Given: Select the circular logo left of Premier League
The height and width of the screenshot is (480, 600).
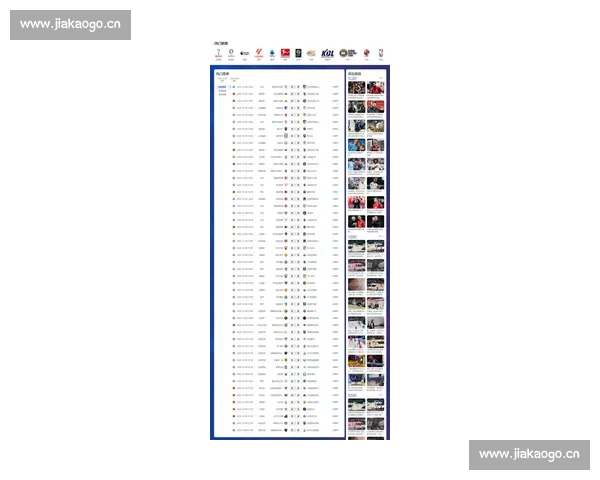Looking at the screenshot, I should 232,52.
